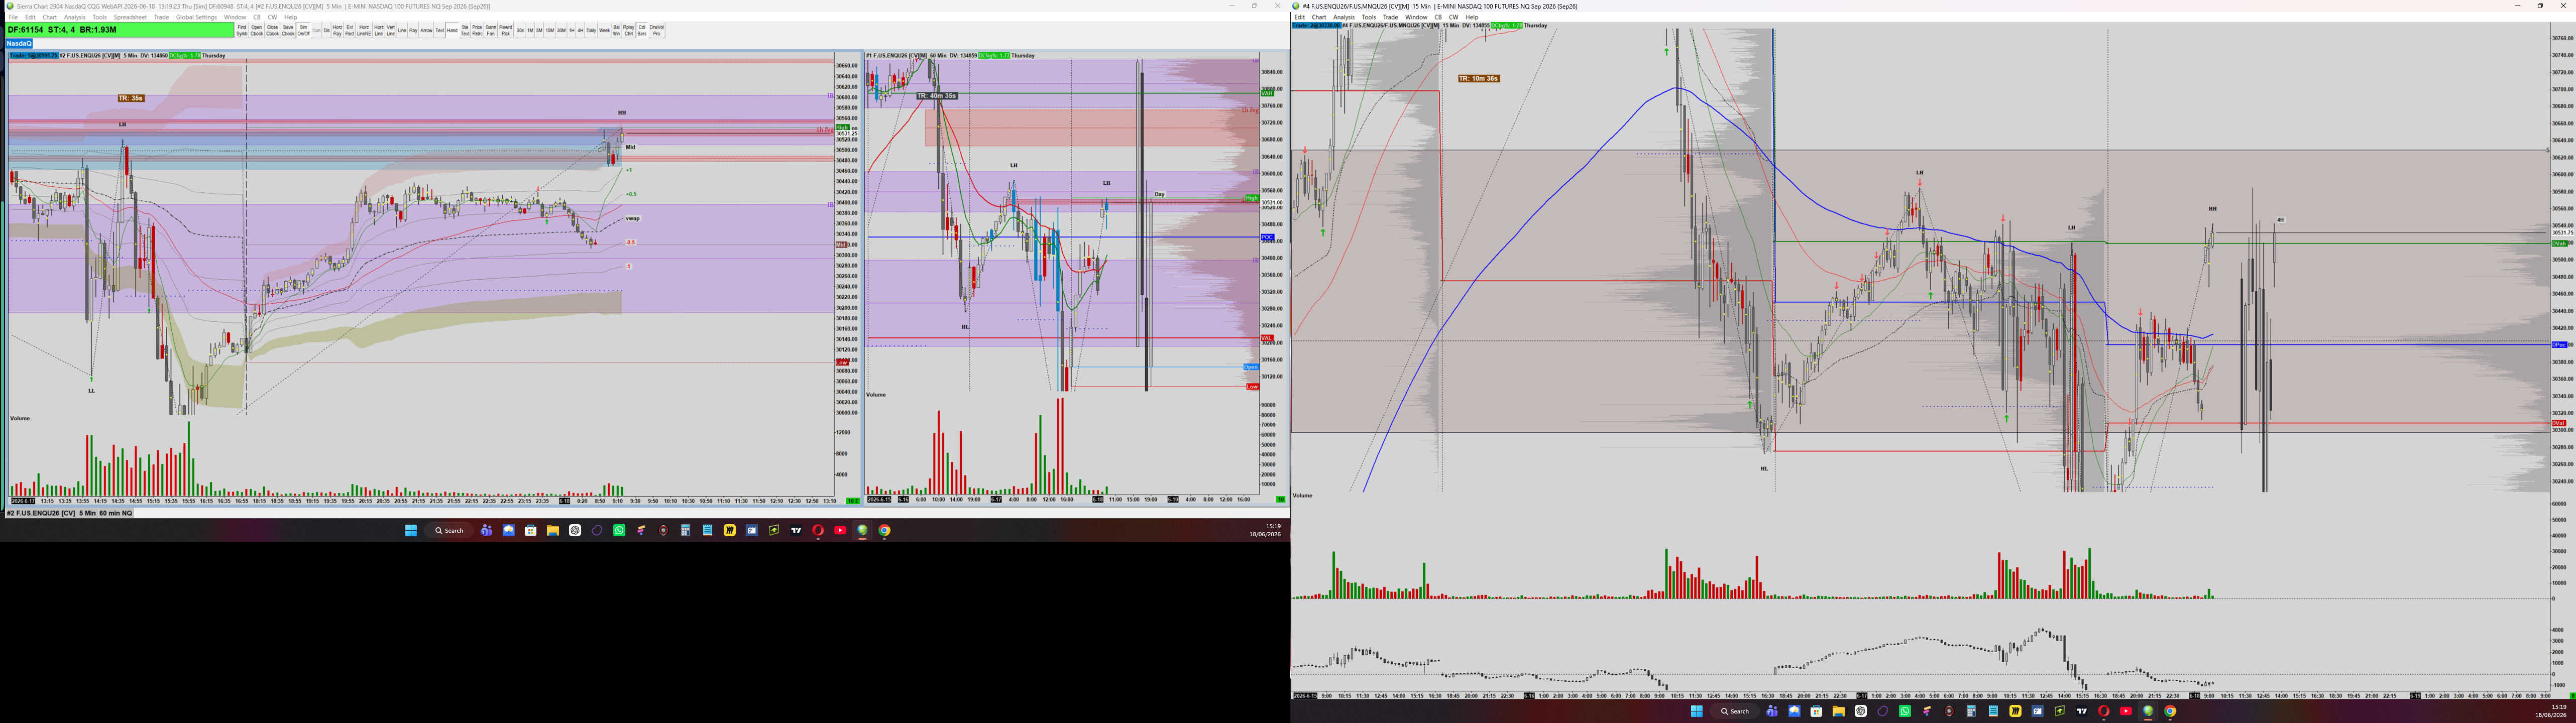Open ChatGPT from the taskbar
The height and width of the screenshot is (723, 2576).
[575, 530]
